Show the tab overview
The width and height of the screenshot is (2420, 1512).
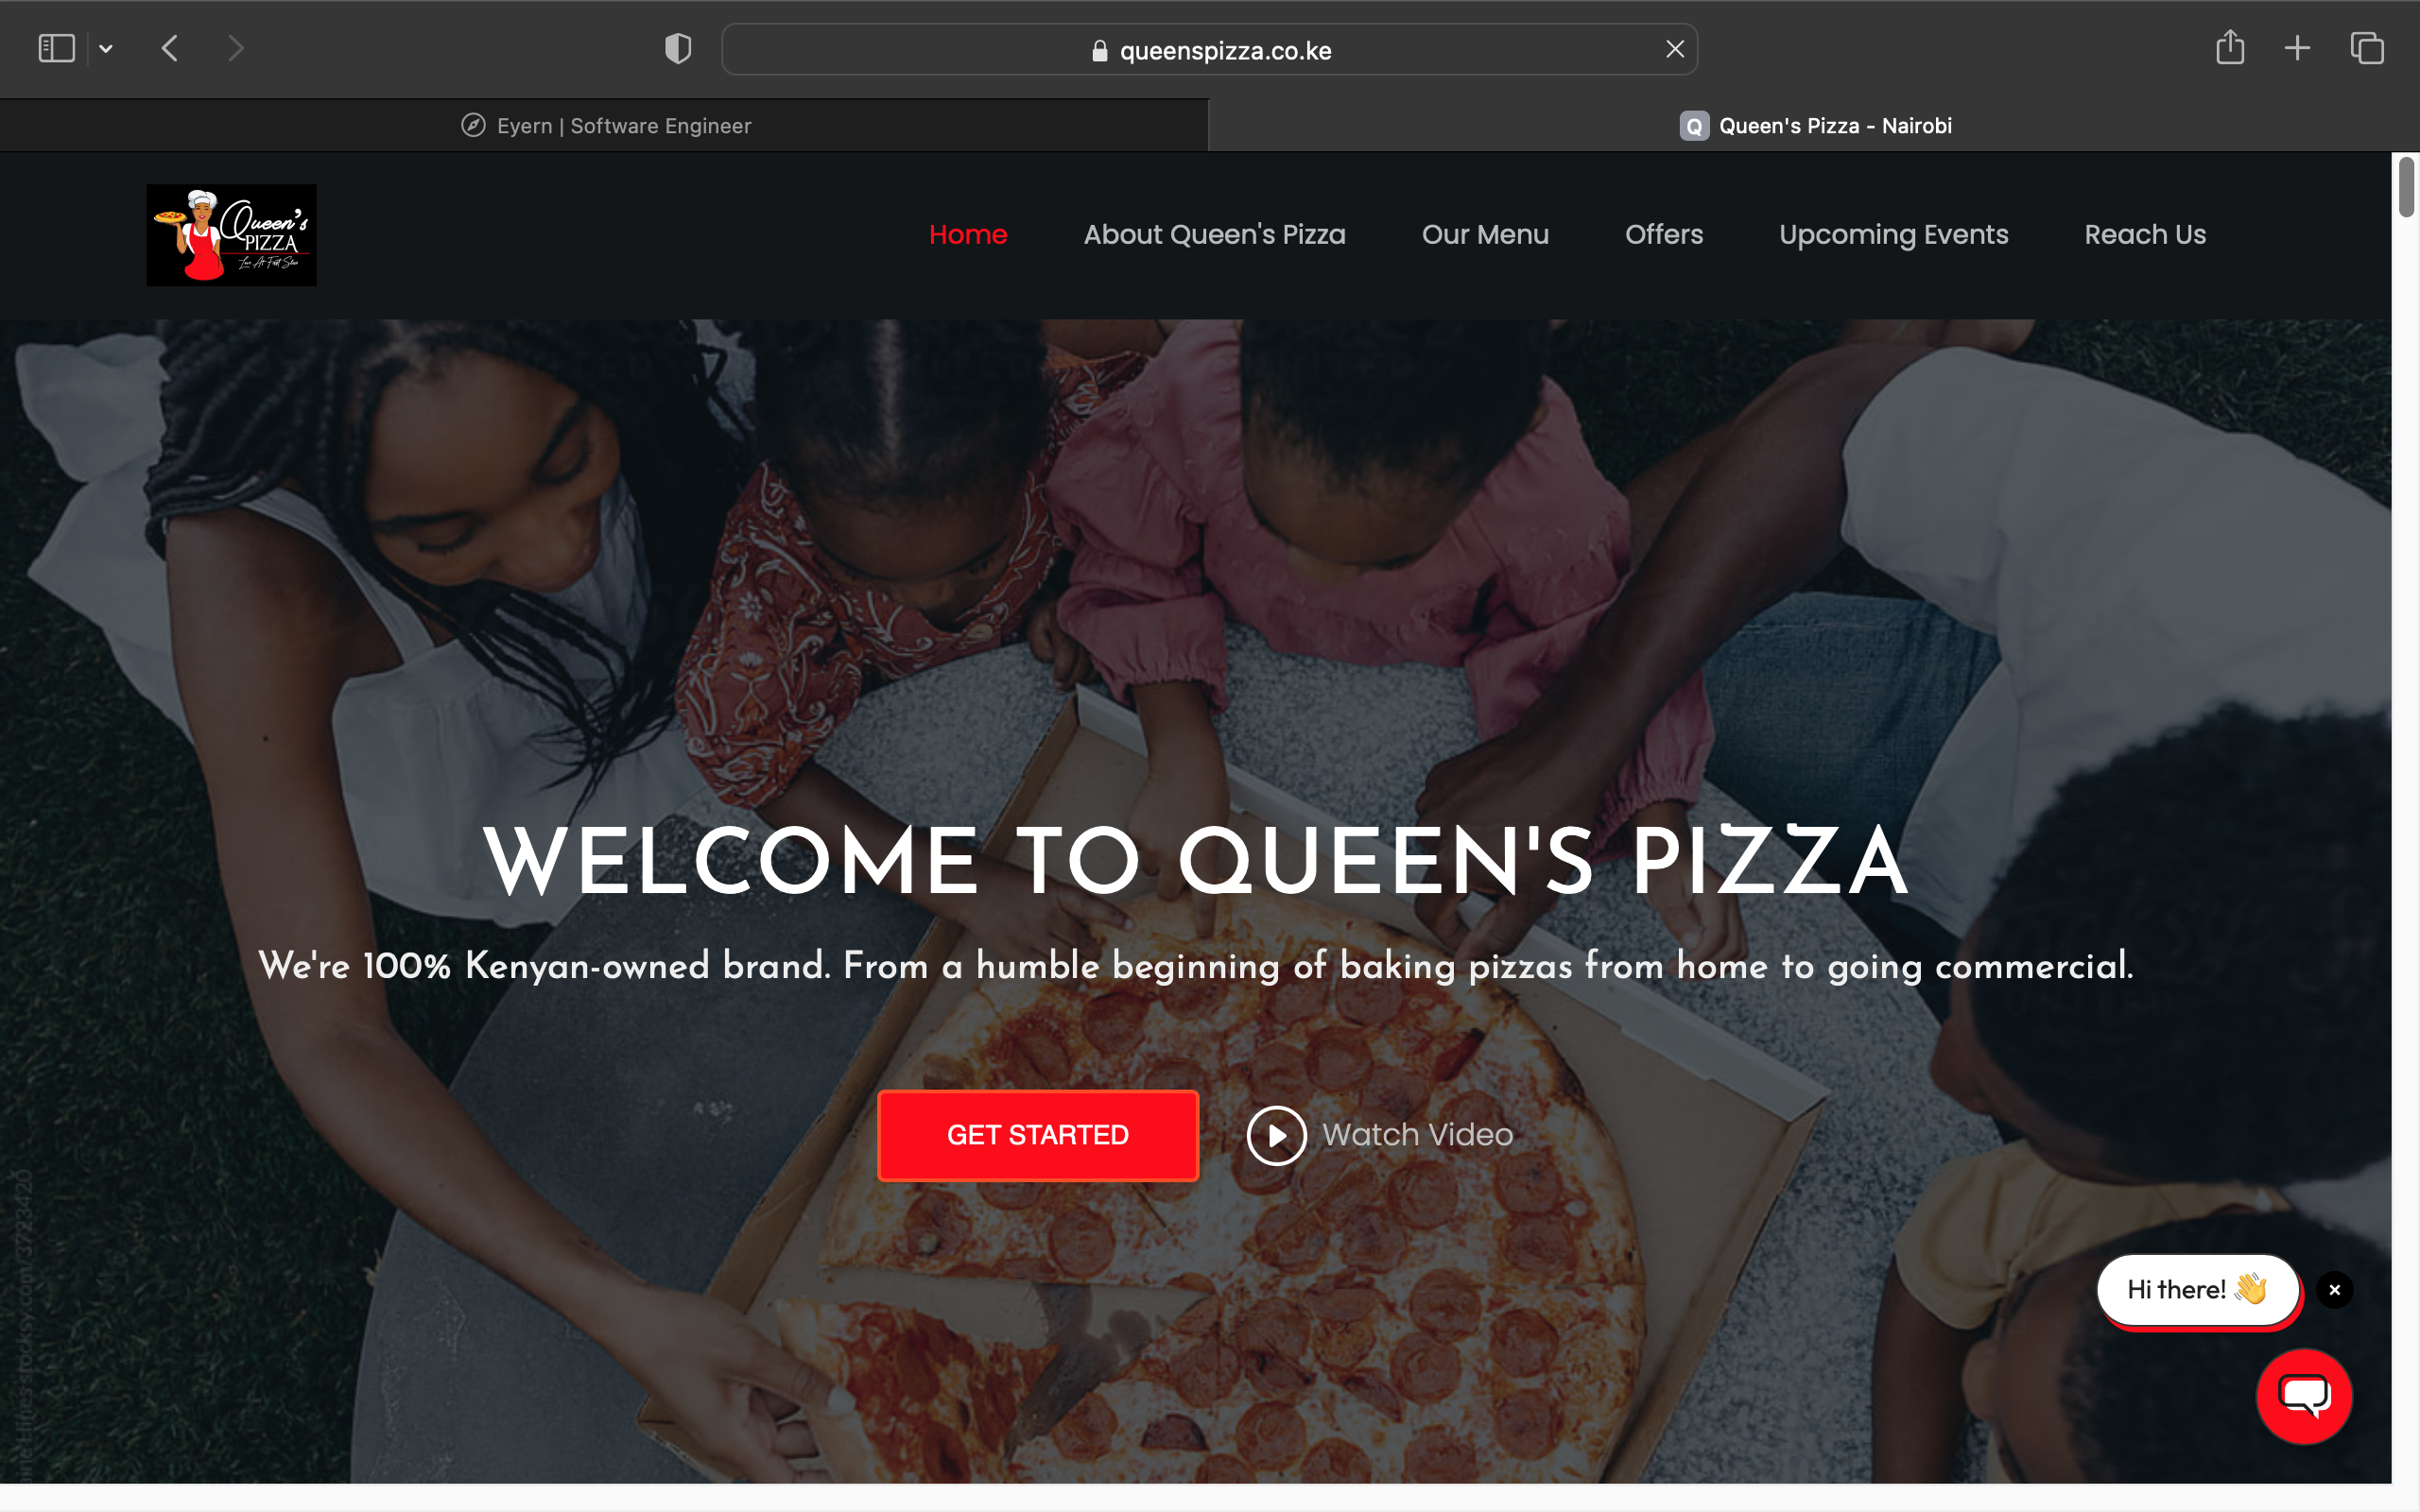coord(2367,48)
